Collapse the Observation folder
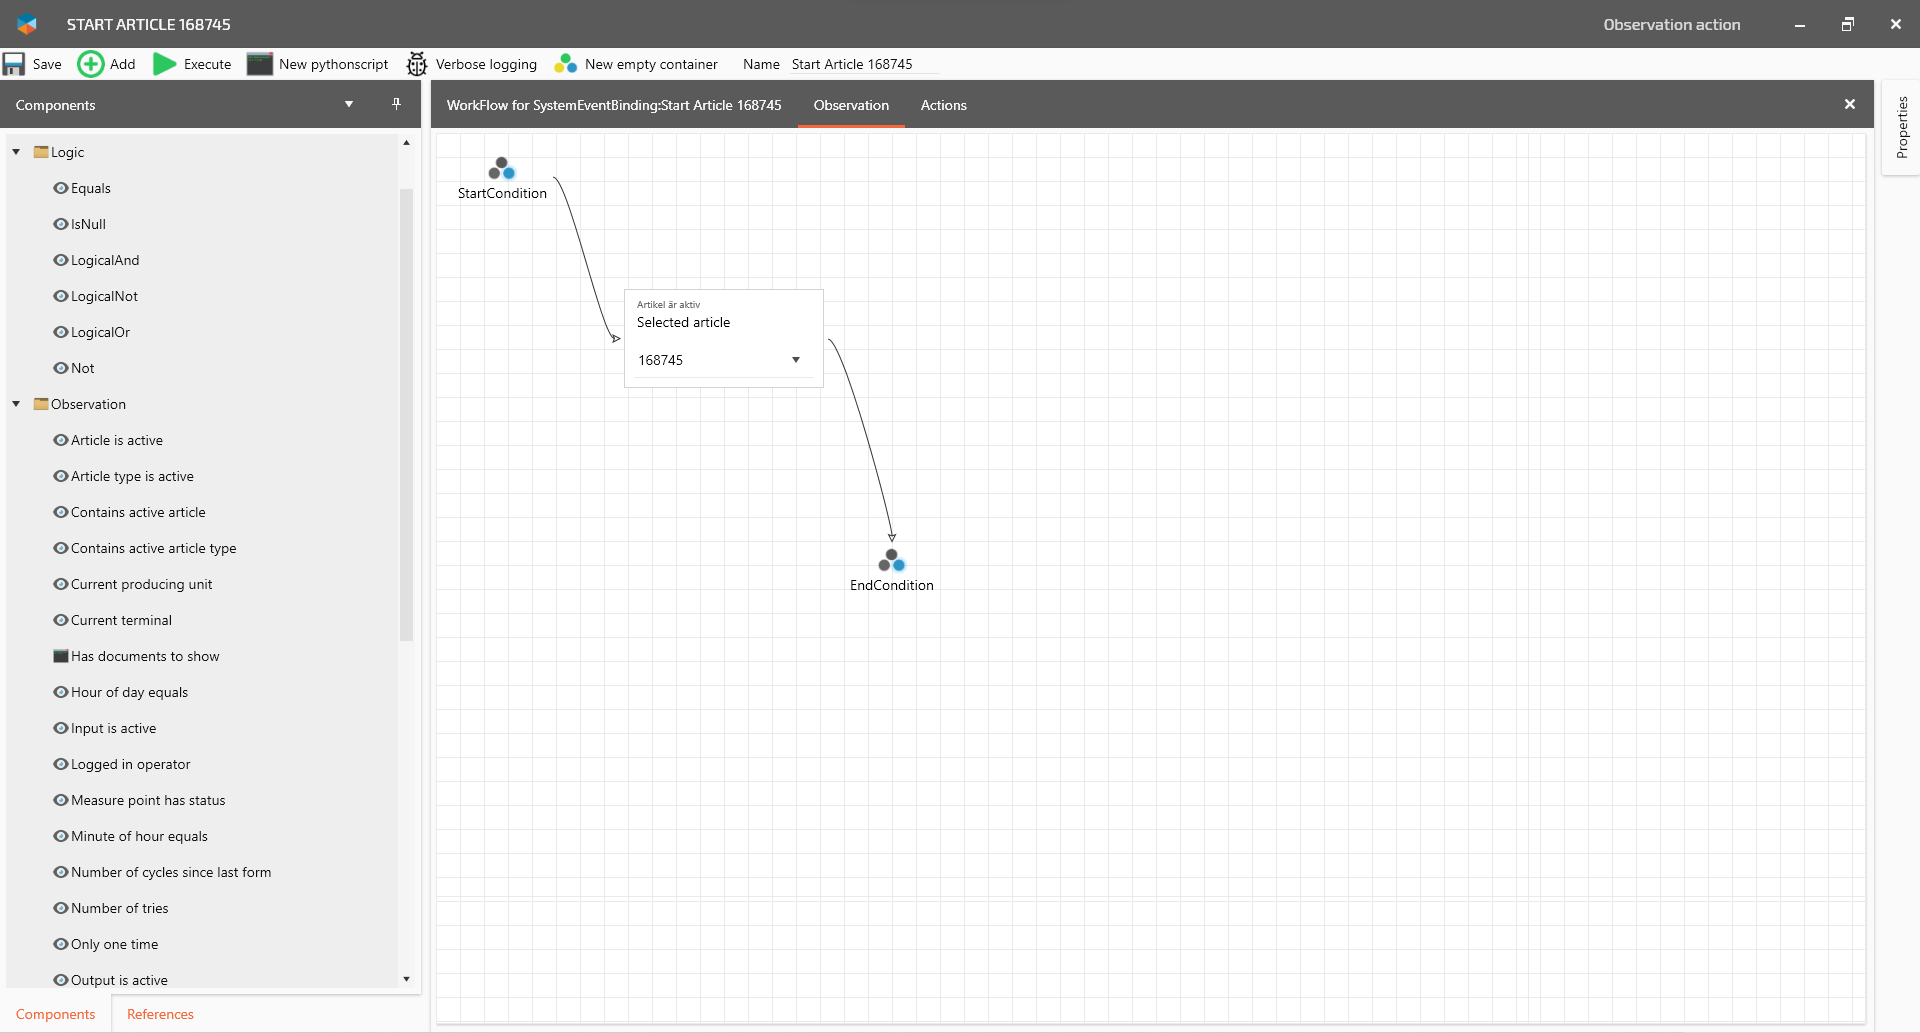 coord(16,404)
